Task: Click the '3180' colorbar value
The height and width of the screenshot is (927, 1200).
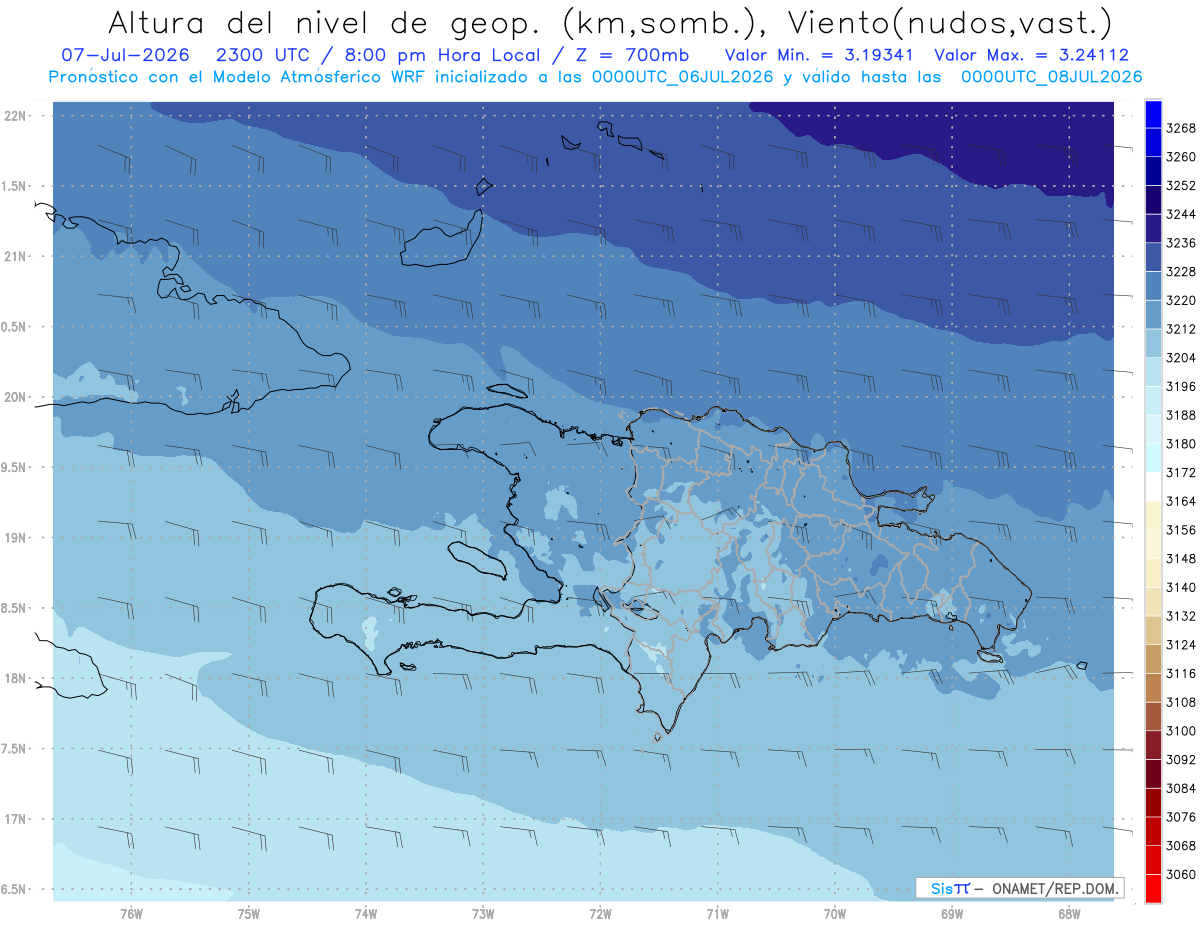Action: click(x=1181, y=444)
